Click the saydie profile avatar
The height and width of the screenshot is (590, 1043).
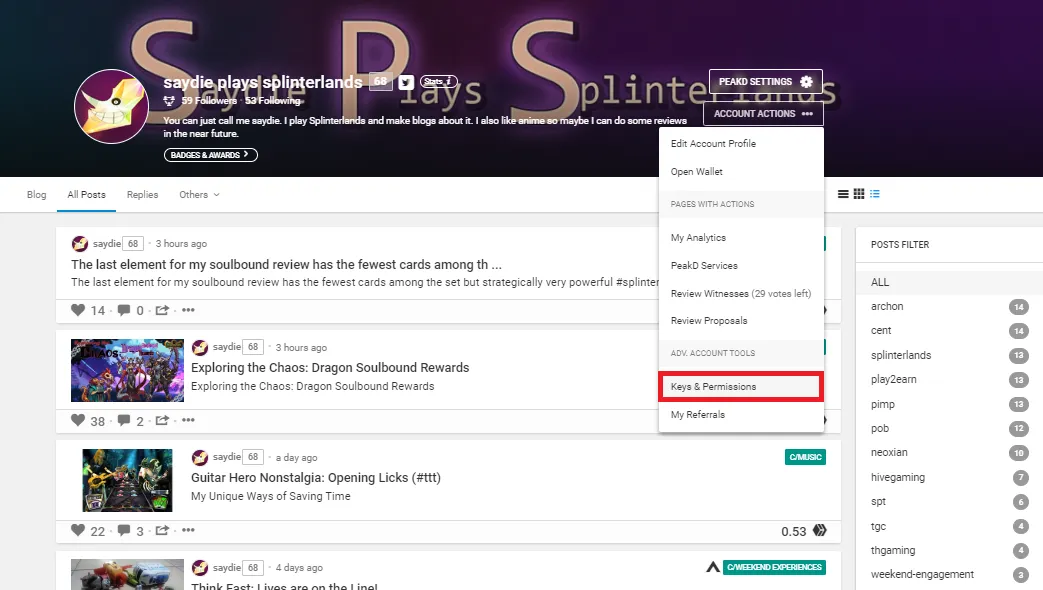point(111,106)
